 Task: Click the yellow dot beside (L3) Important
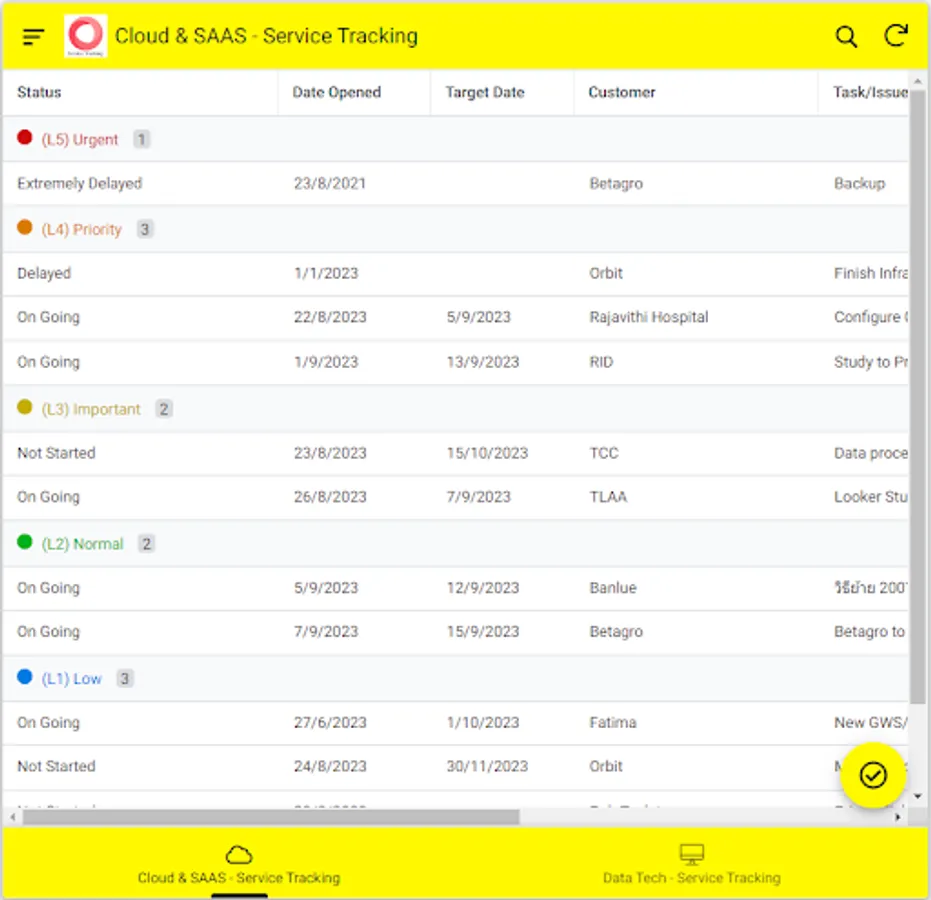click(25, 407)
